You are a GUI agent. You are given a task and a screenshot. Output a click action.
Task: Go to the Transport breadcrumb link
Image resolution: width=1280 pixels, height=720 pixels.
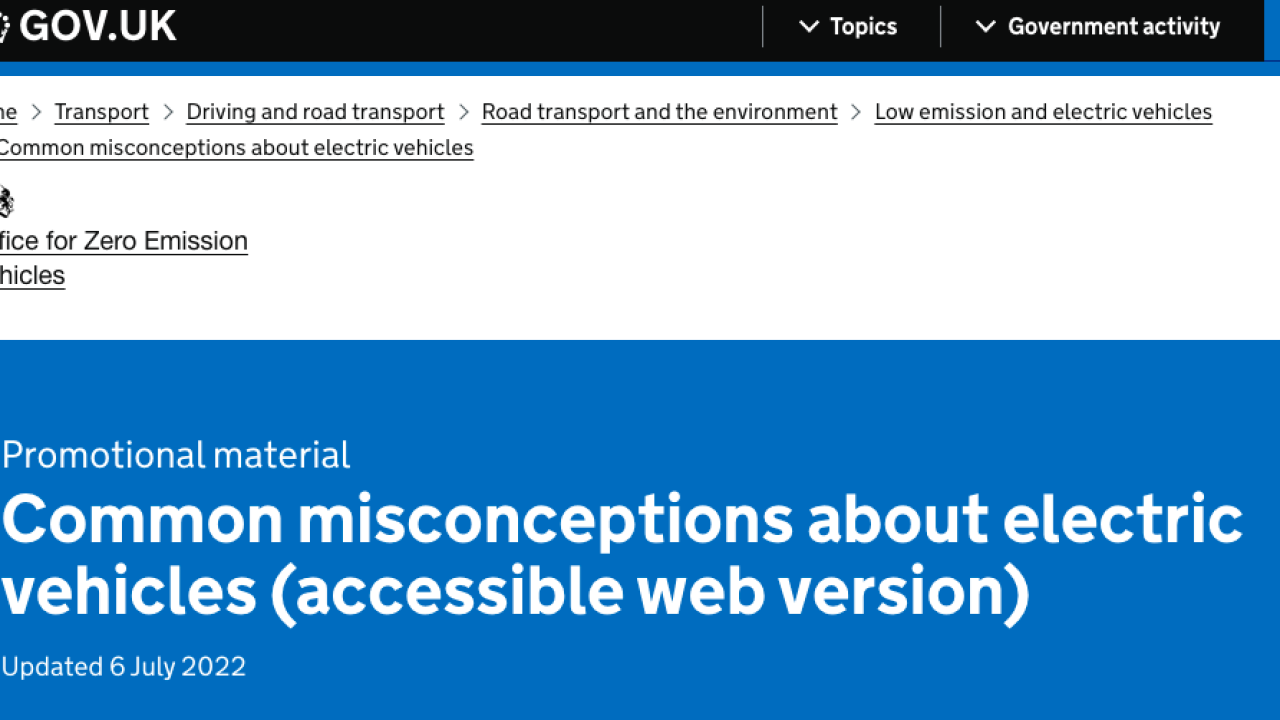click(102, 112)
